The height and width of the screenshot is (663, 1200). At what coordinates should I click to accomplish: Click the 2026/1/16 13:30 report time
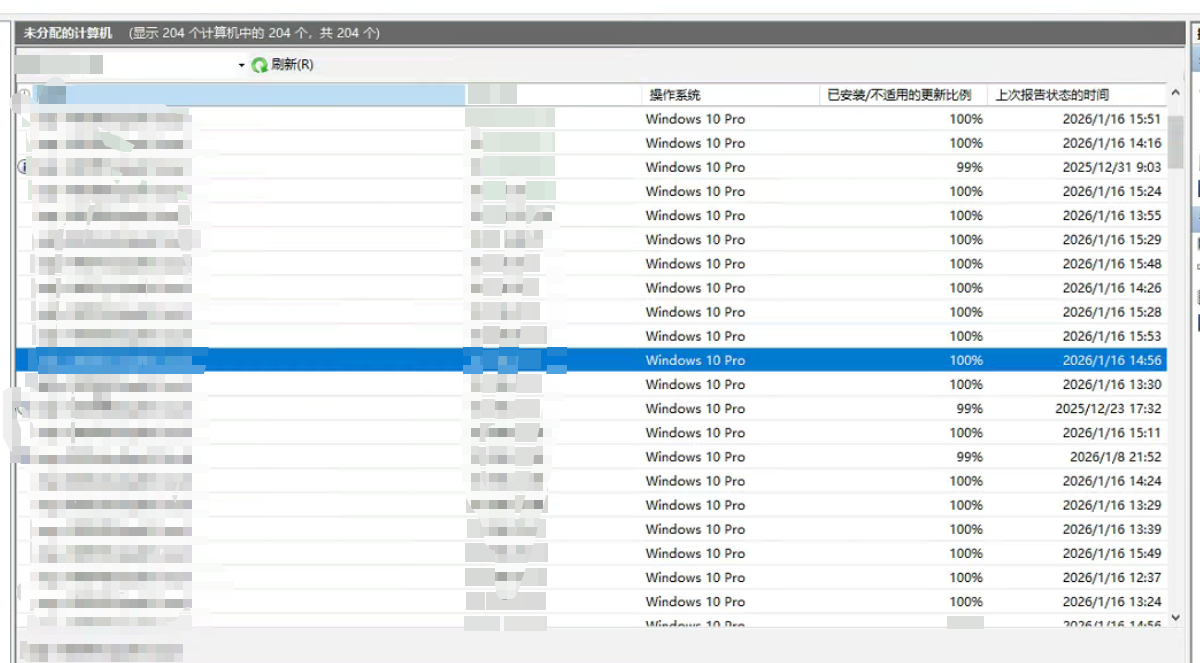pyautogui.click(x=1112, y=384)
